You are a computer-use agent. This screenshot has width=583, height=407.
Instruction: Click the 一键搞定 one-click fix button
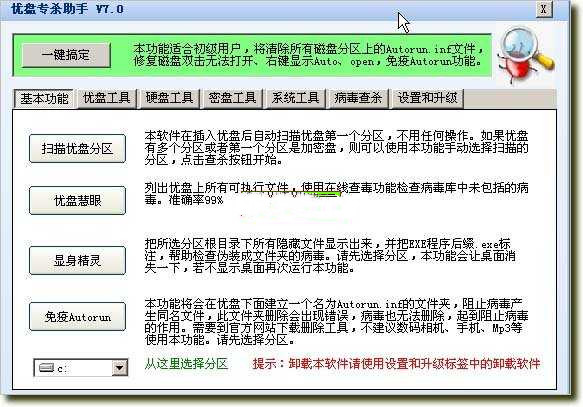click(x=66, y=55)
